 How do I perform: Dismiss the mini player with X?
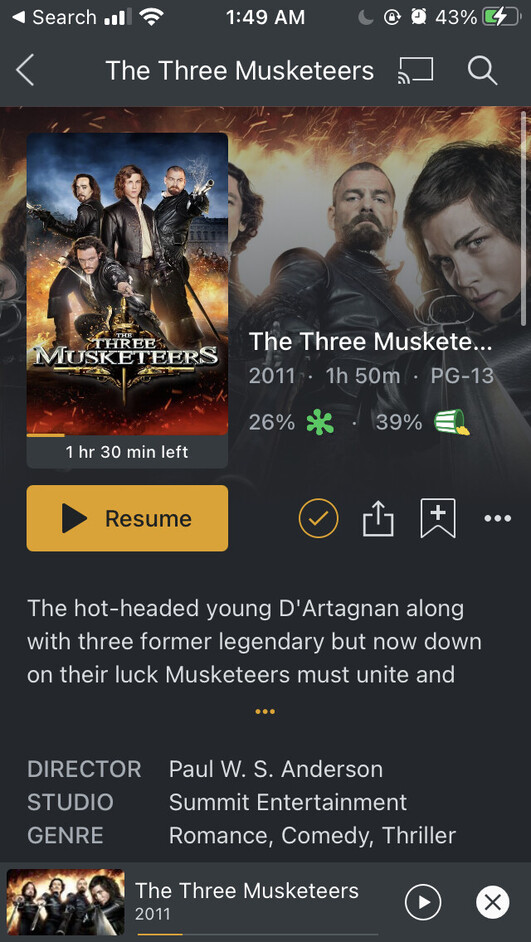tap(493, 902)
